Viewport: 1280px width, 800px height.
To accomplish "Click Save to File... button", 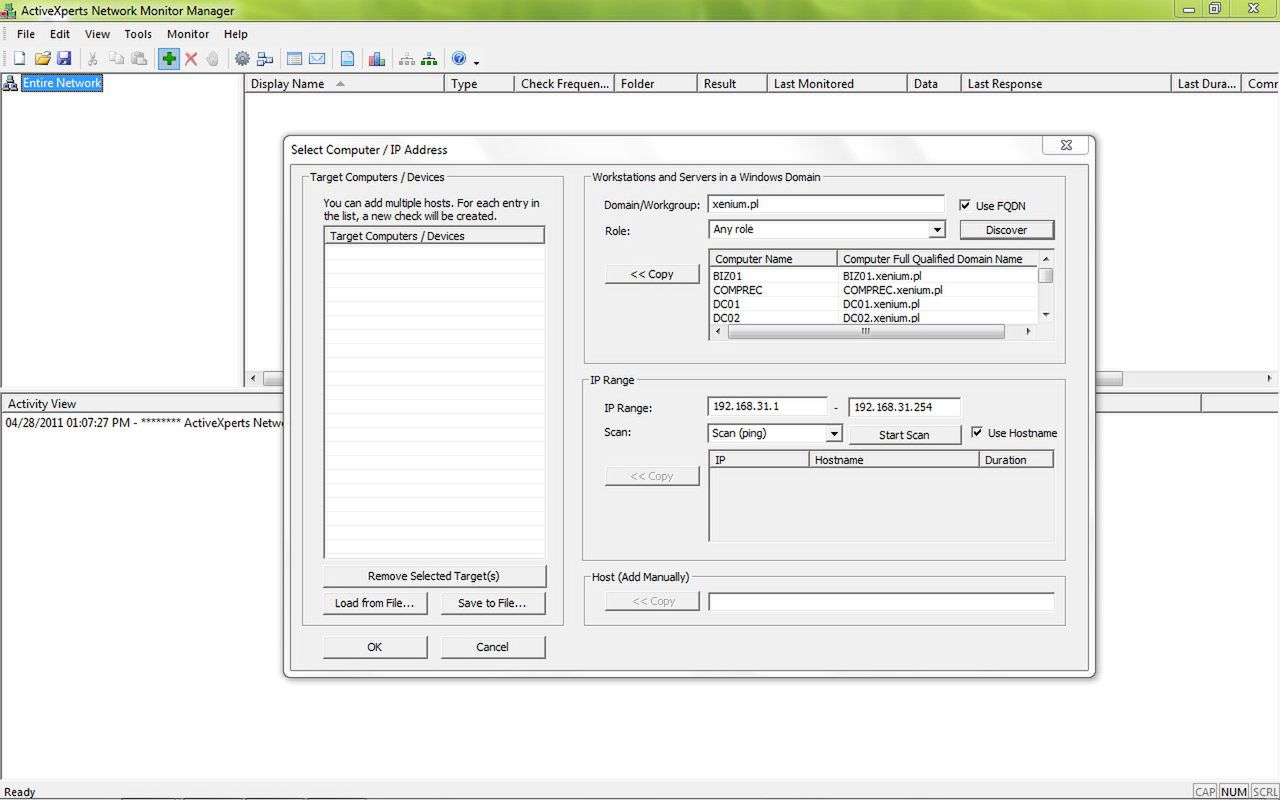I will coord(492,603).
